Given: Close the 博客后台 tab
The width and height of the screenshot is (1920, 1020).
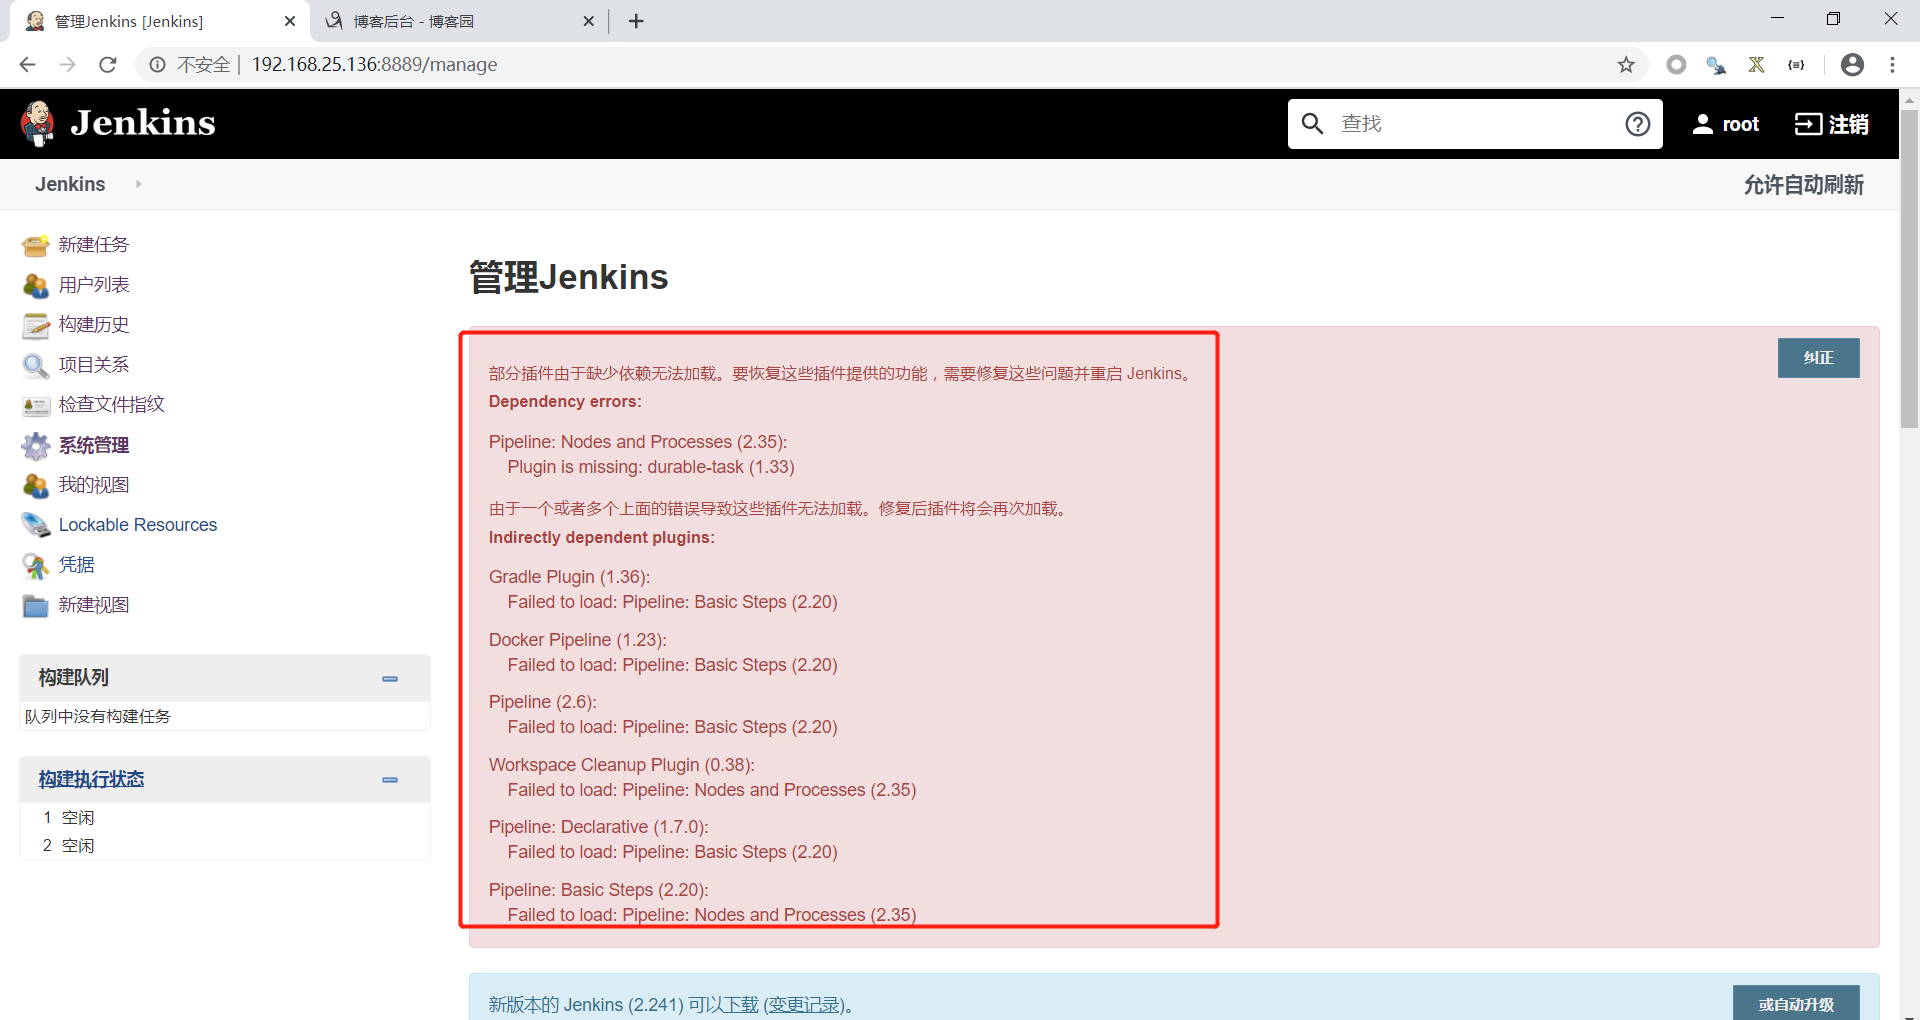Looking at the screenshot, I should click(x=588, y=21).
